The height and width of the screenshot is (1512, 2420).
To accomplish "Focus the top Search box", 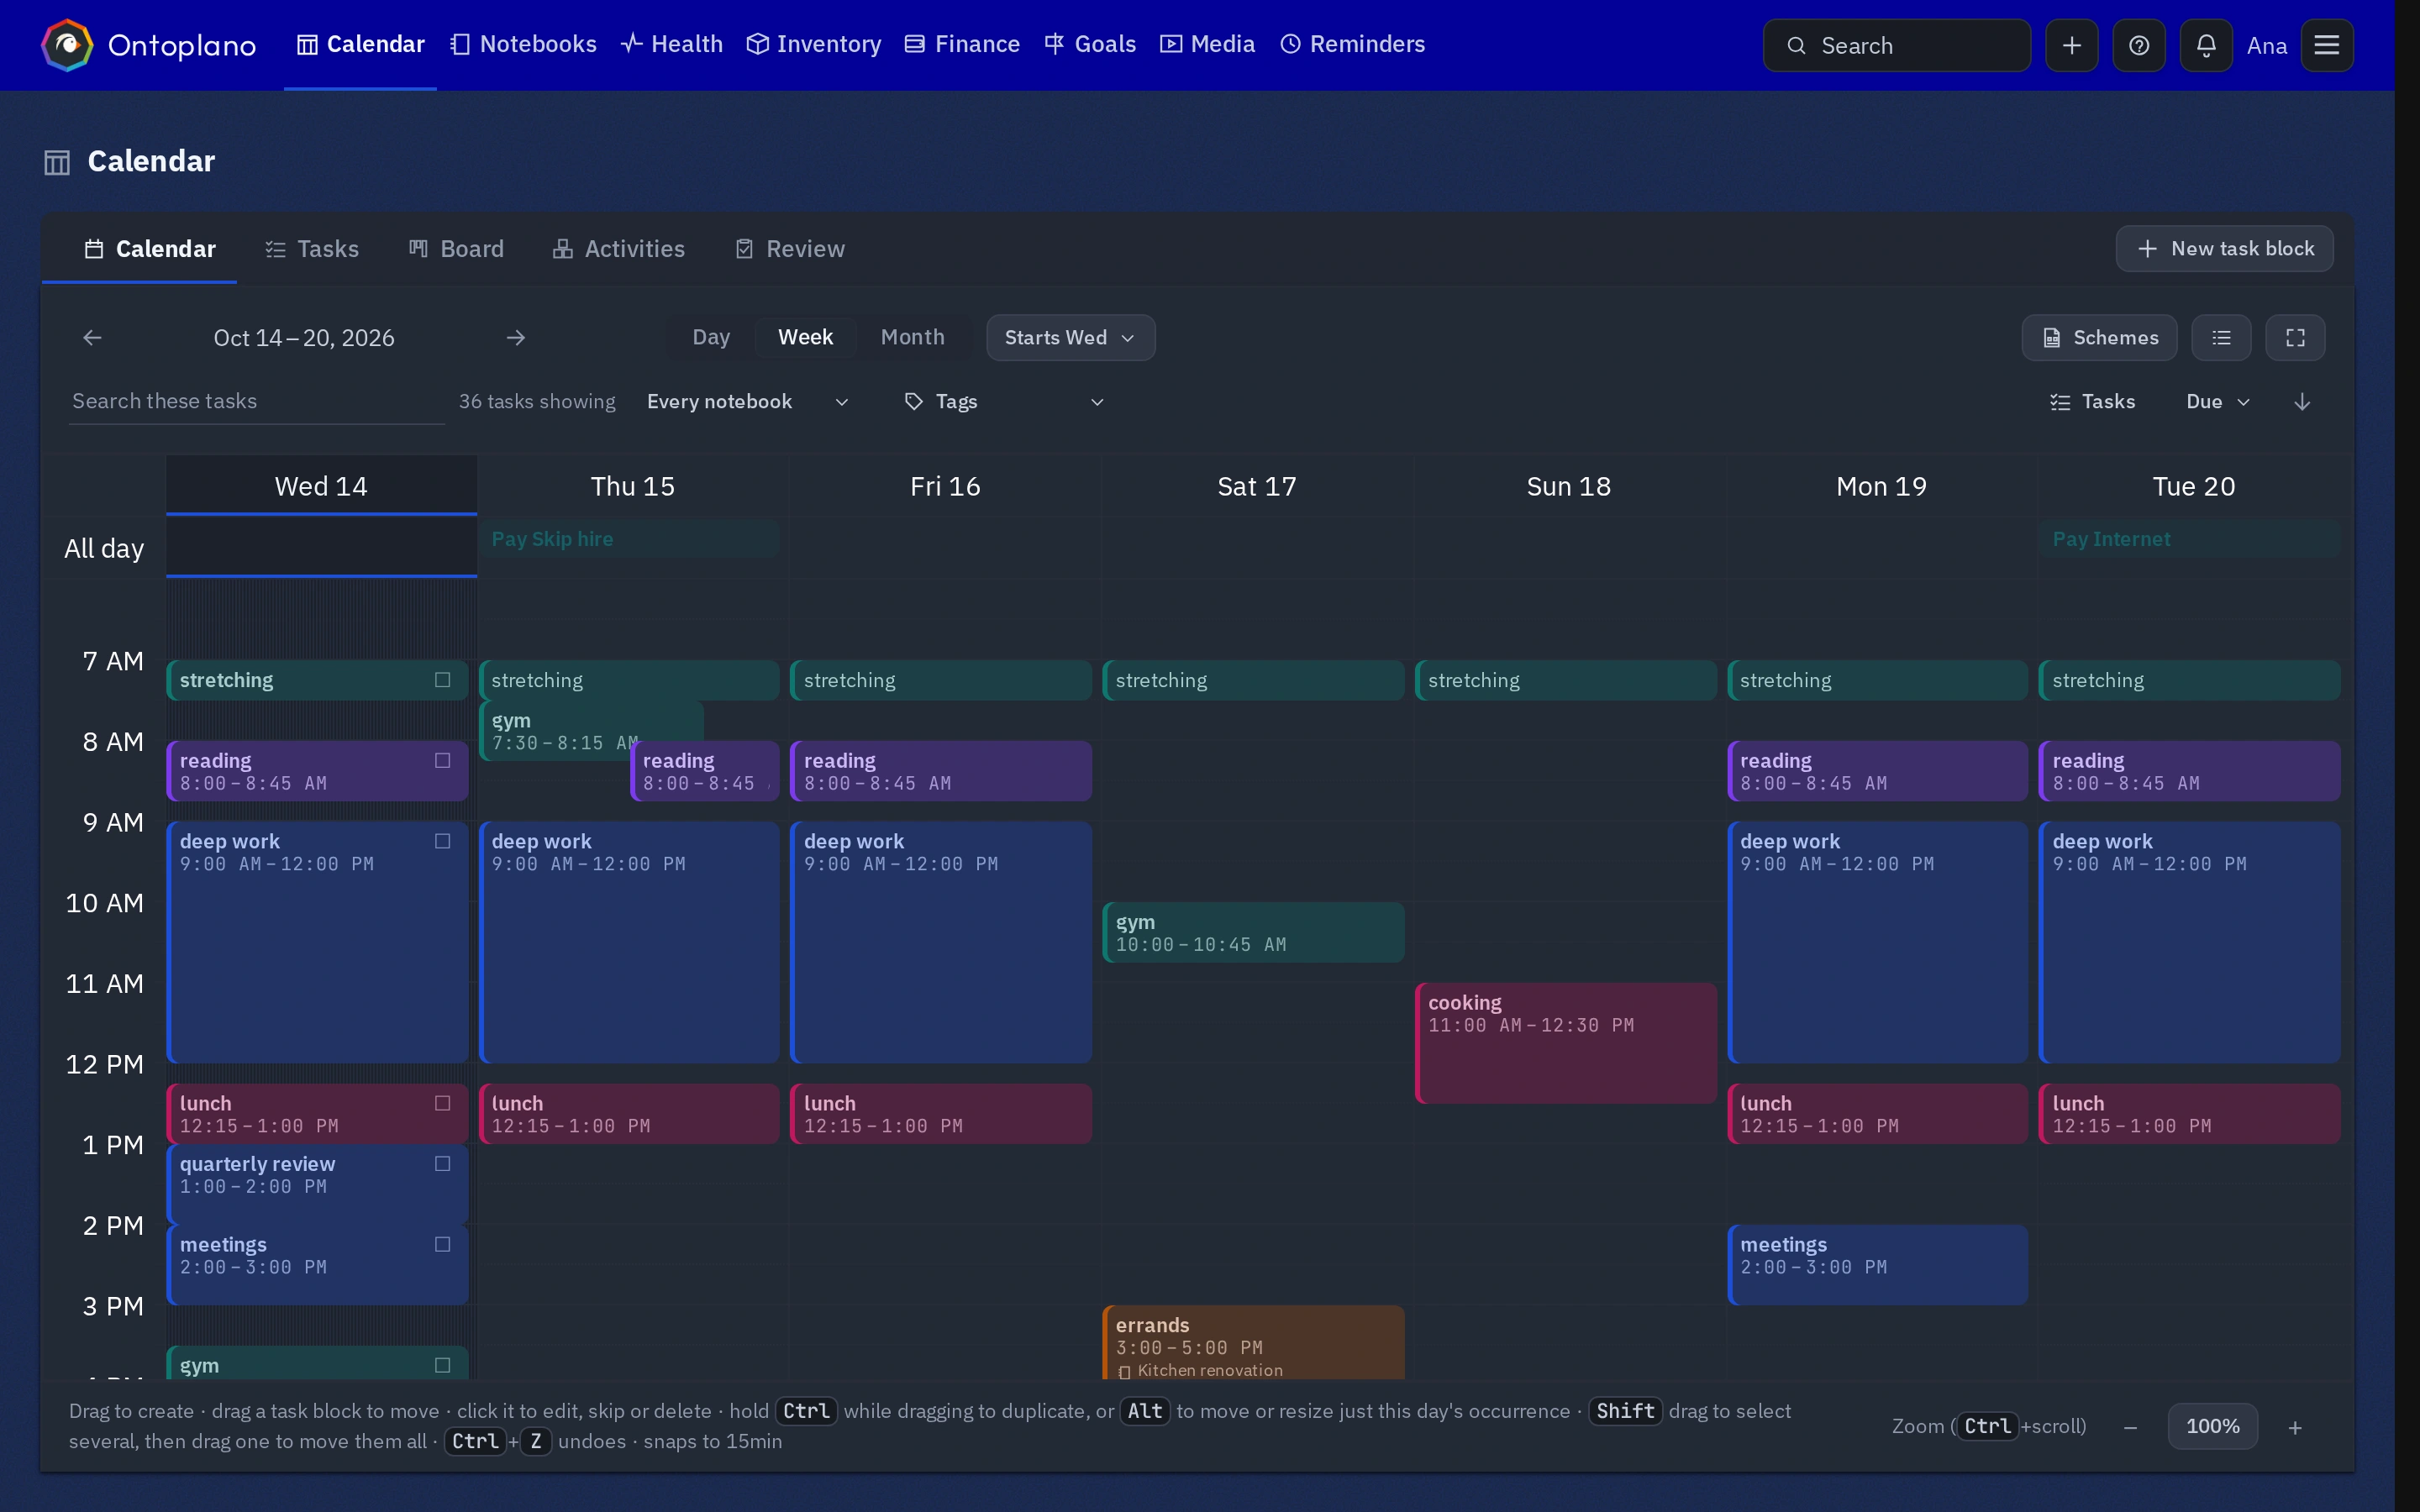I will coord(1897,45).
